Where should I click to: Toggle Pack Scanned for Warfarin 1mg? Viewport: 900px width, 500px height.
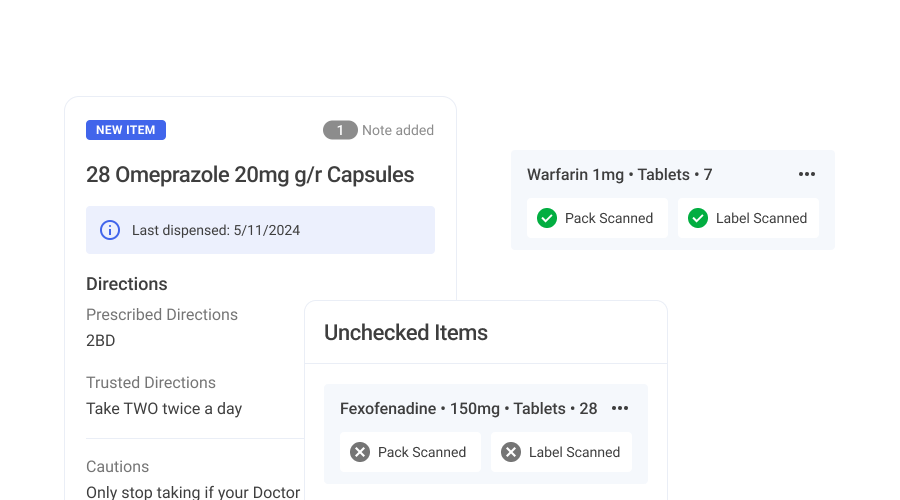click(x=598, y=218)
